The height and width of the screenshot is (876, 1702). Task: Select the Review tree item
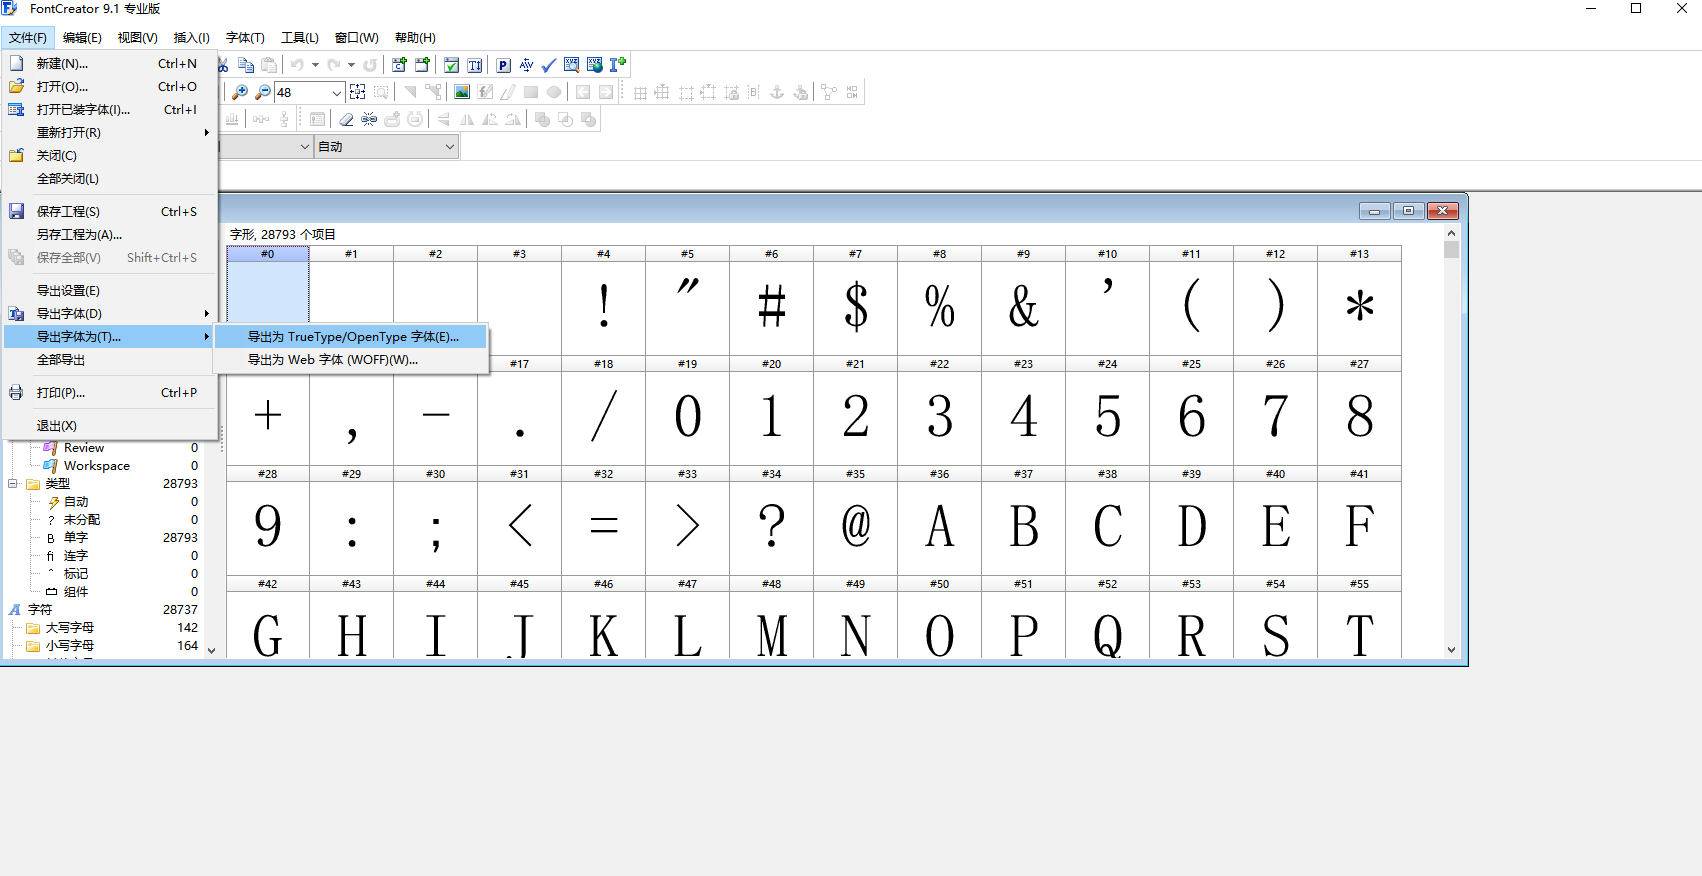84,448
